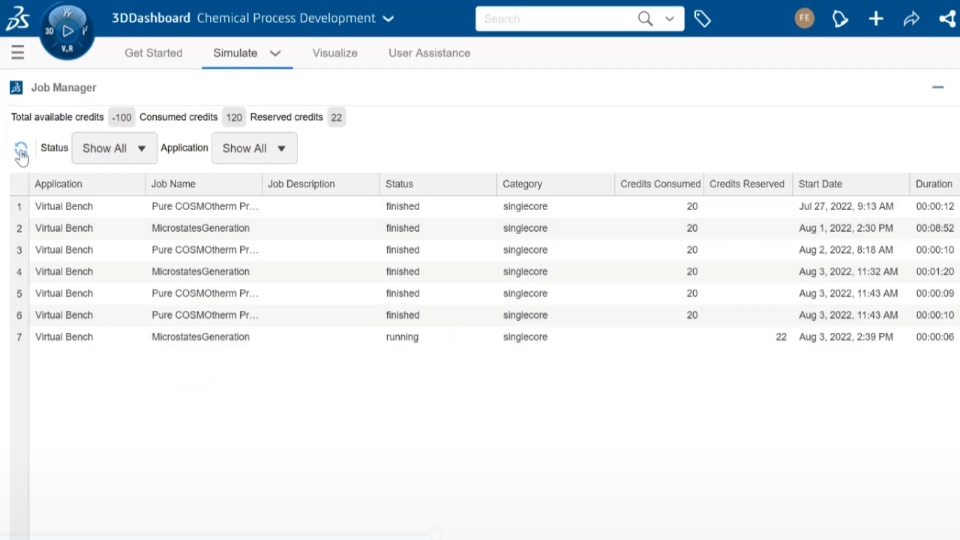This screenshot has width=960, height=540.
Task: Open the user profile avatar
Action: [804, 18]
